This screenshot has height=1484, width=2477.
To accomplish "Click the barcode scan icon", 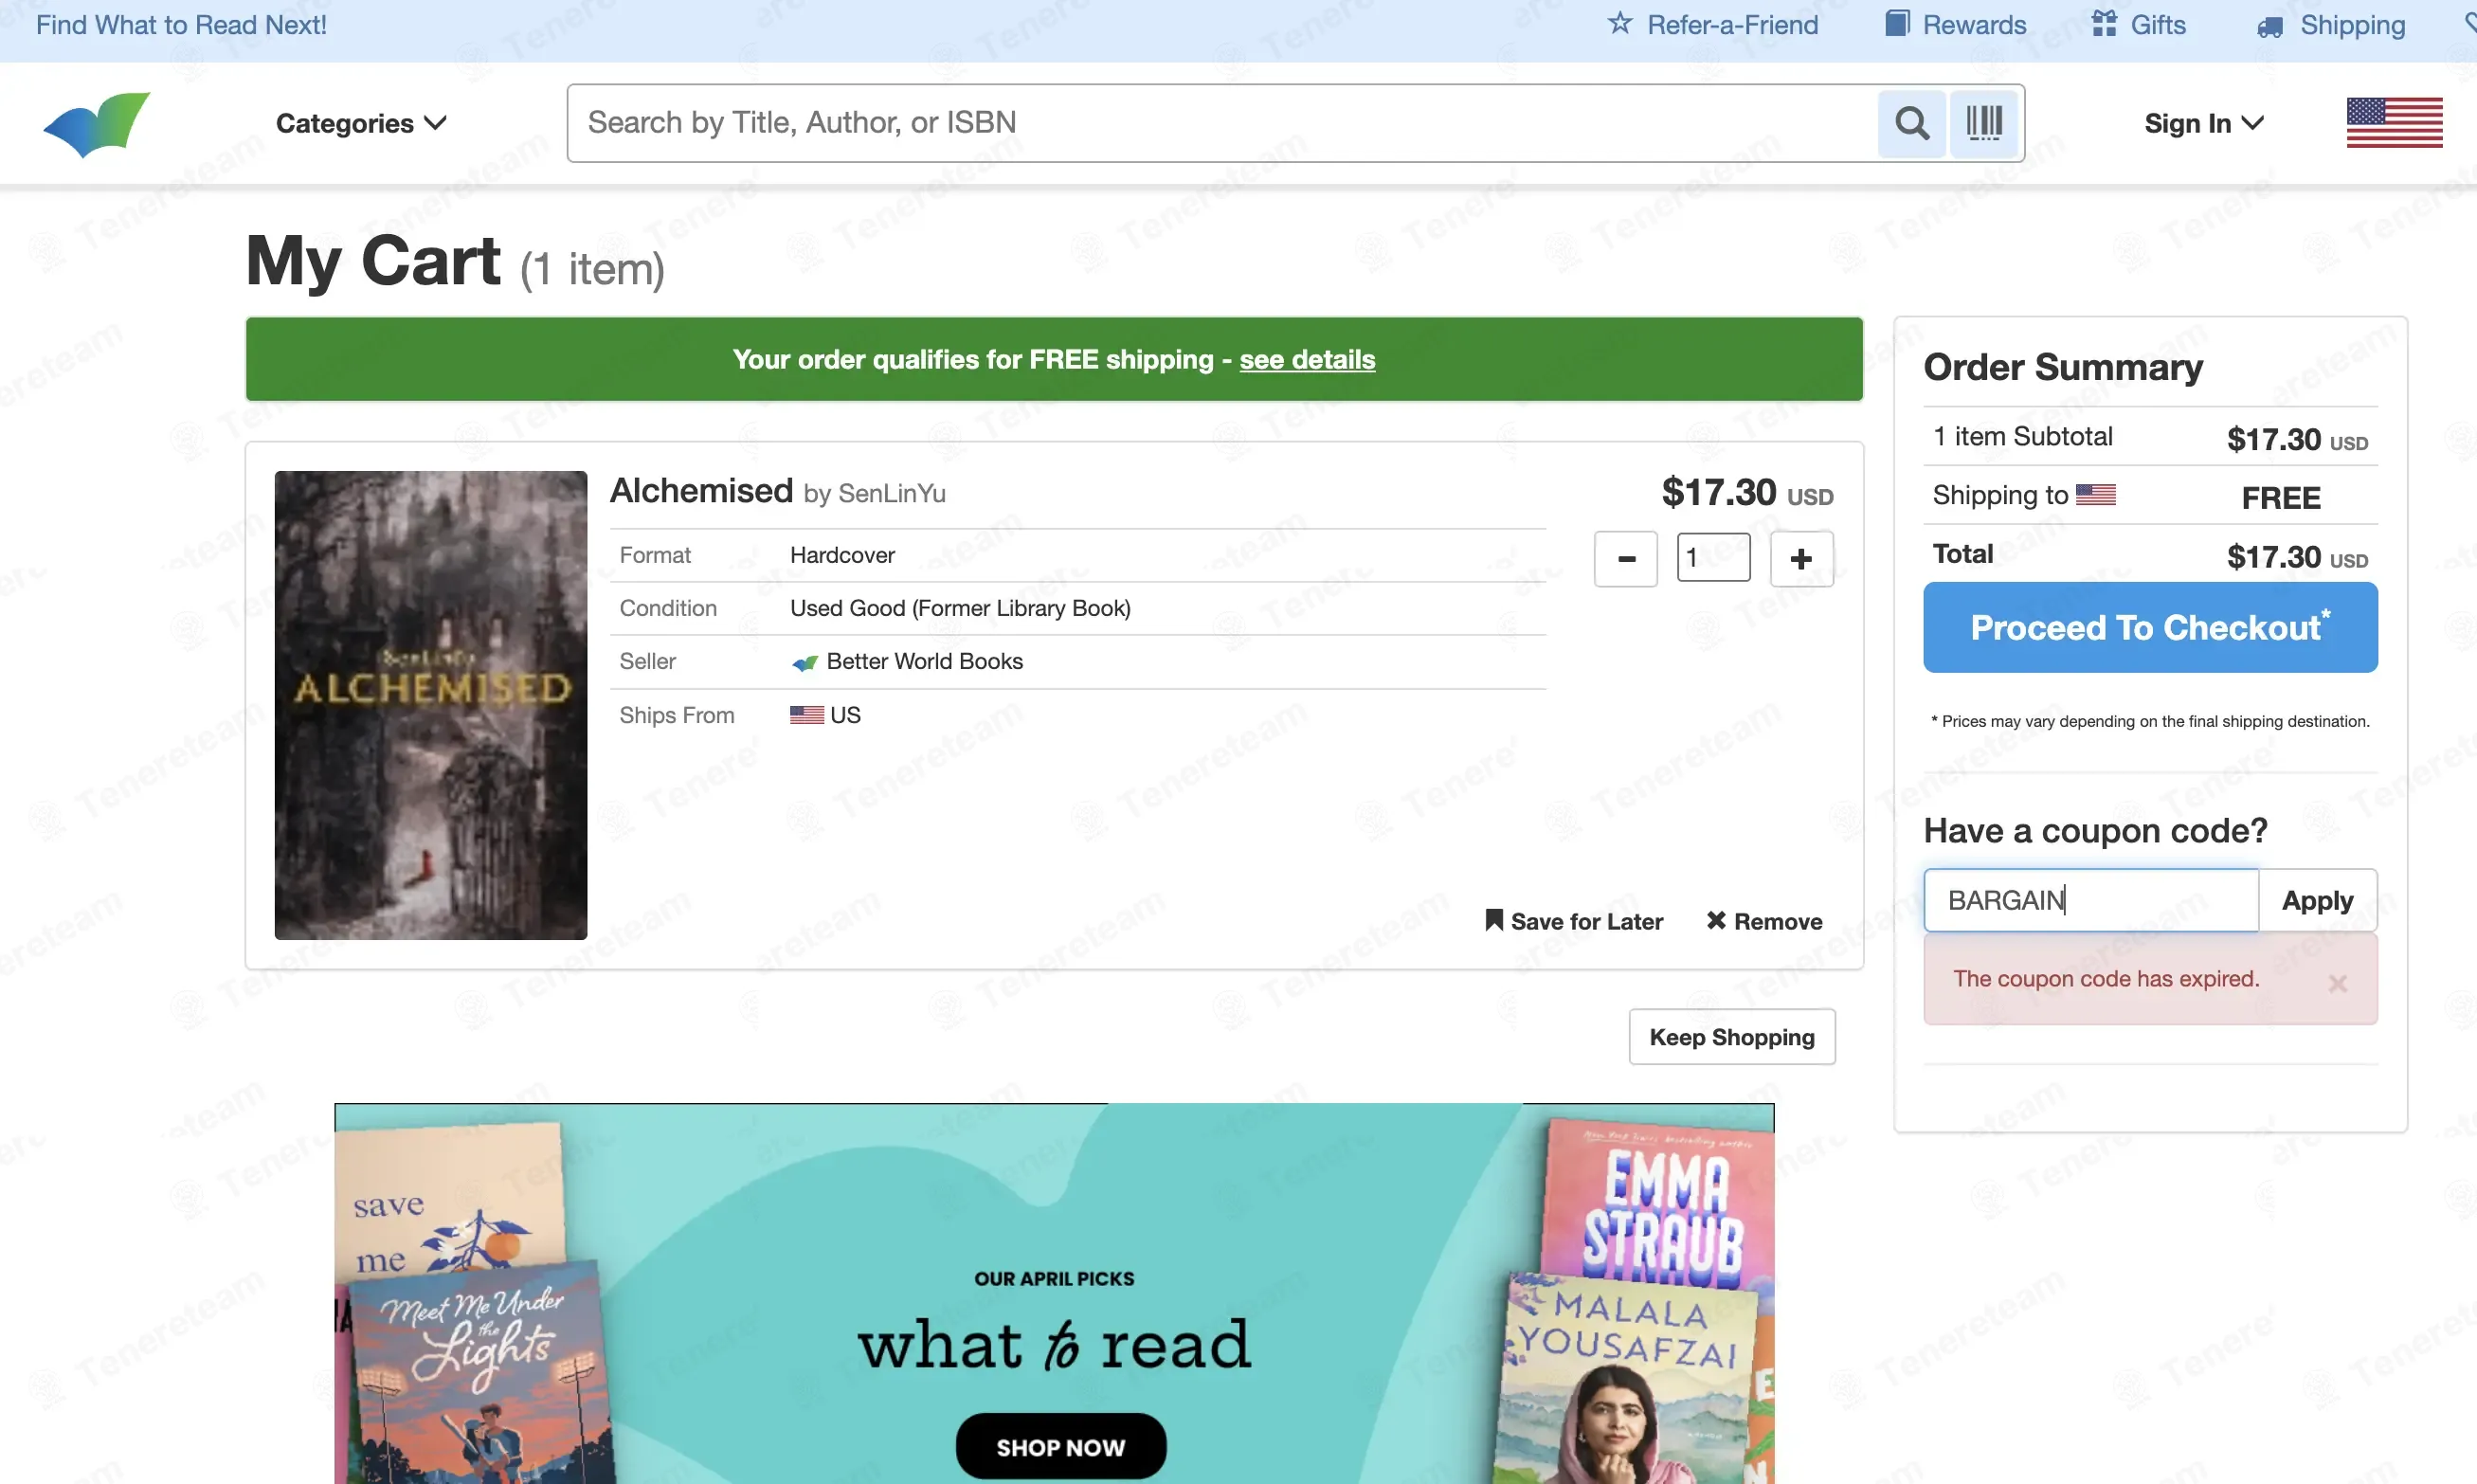I will (1984, 123).
